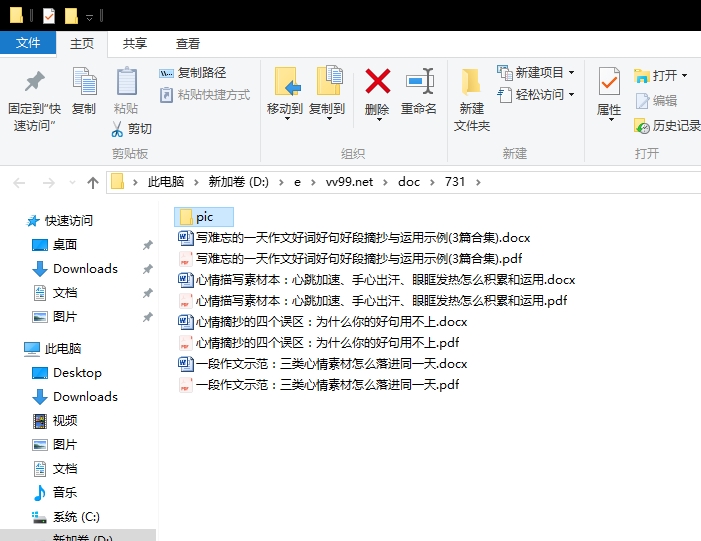Switch to the View (查看) tab
Image resolution: width=701 pixels, height=541 pixels.
tap(187, 43)
